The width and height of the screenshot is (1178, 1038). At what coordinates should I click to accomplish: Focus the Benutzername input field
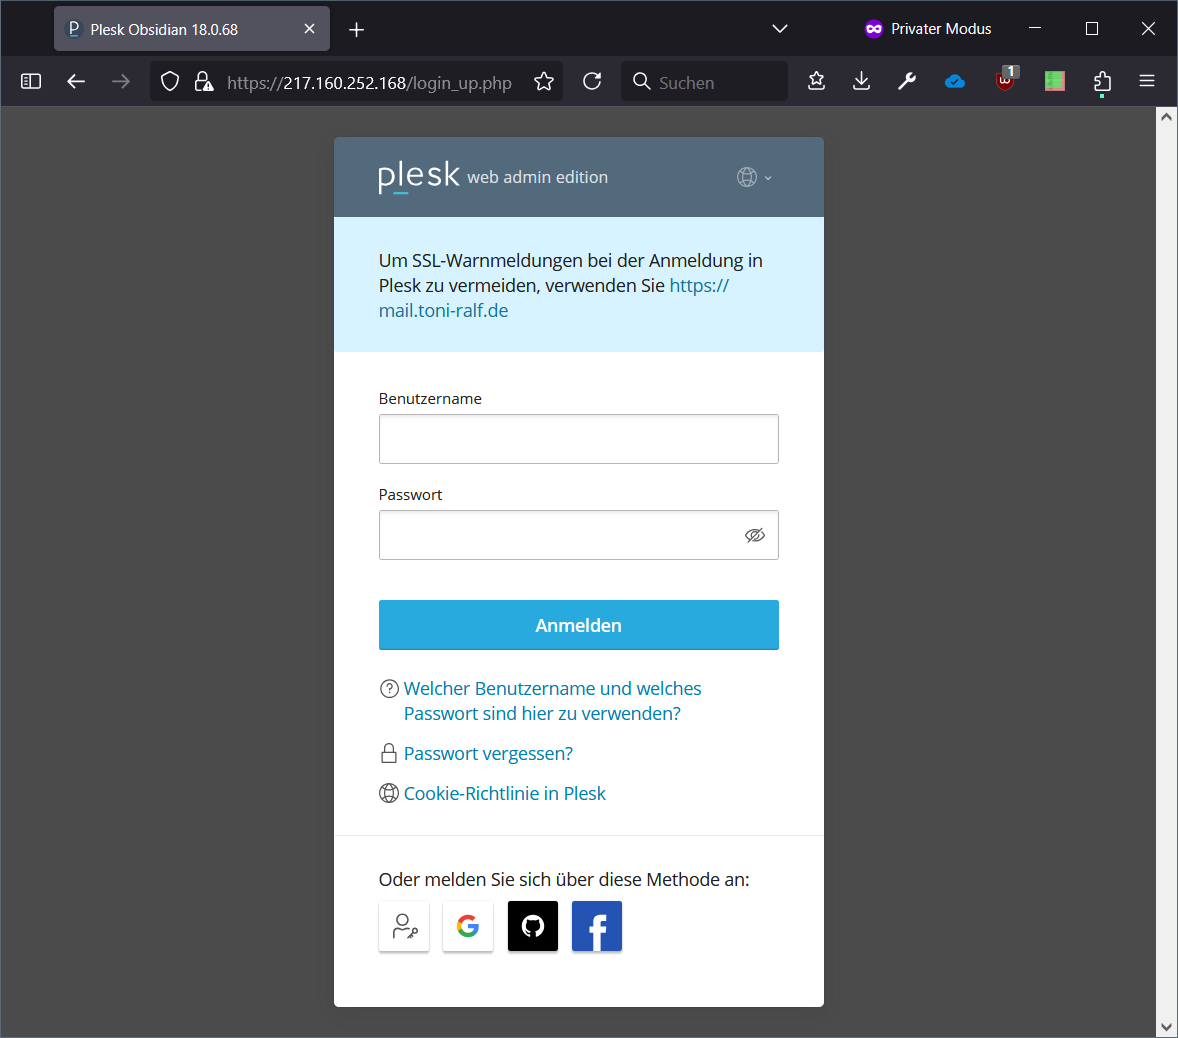578,439
